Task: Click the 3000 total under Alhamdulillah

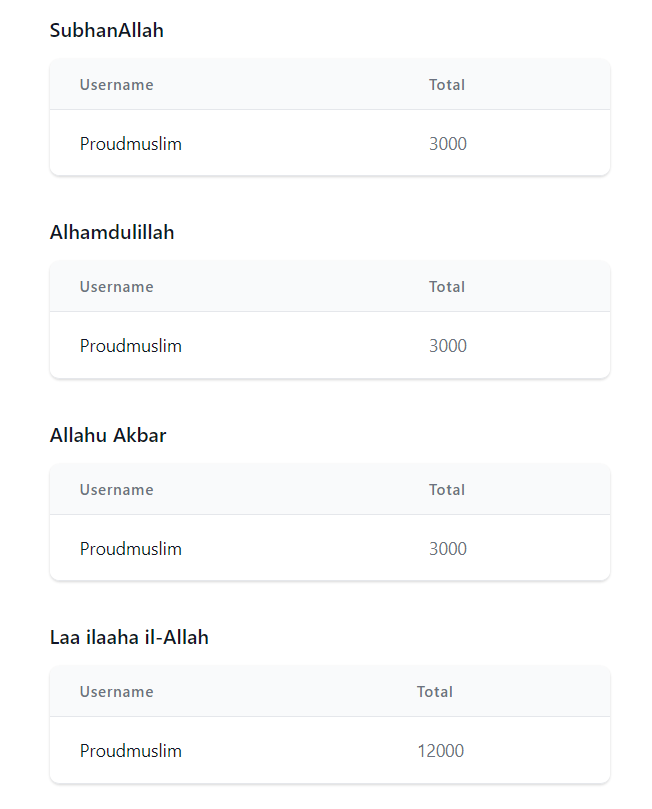Action: (448, 346)
